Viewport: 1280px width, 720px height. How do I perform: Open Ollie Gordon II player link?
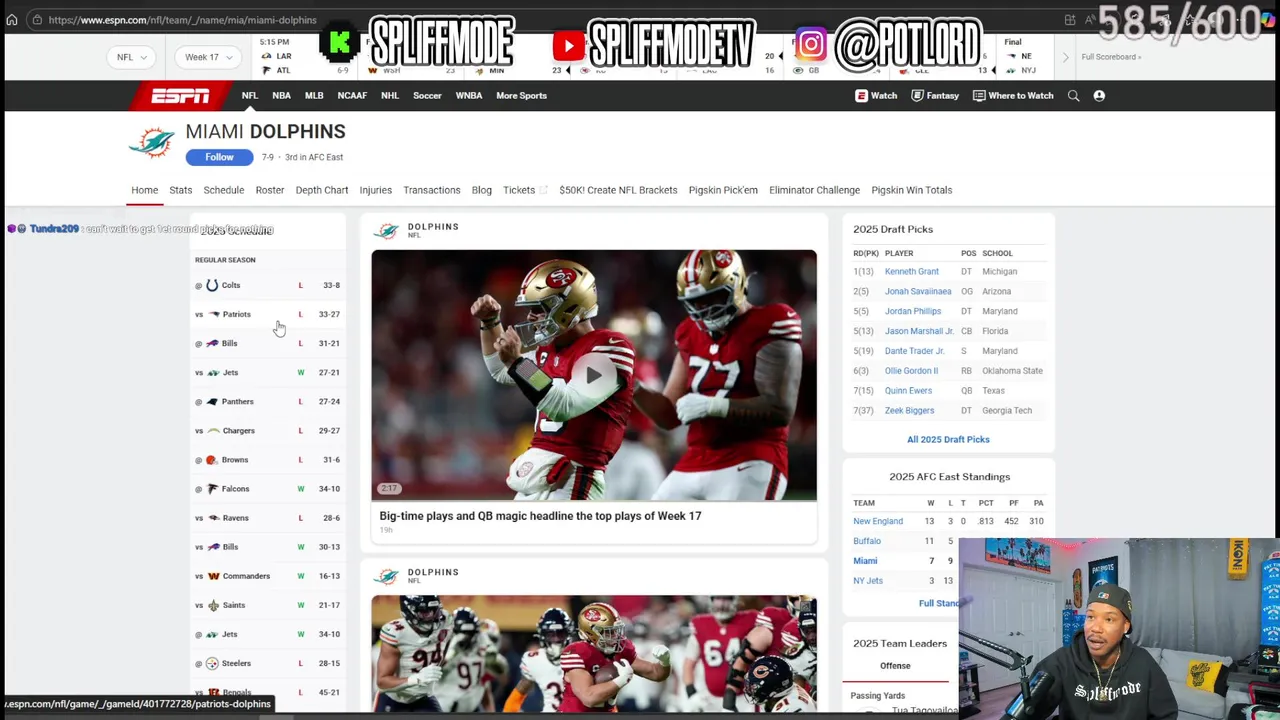pyautogui.click(x=911, y=371)
